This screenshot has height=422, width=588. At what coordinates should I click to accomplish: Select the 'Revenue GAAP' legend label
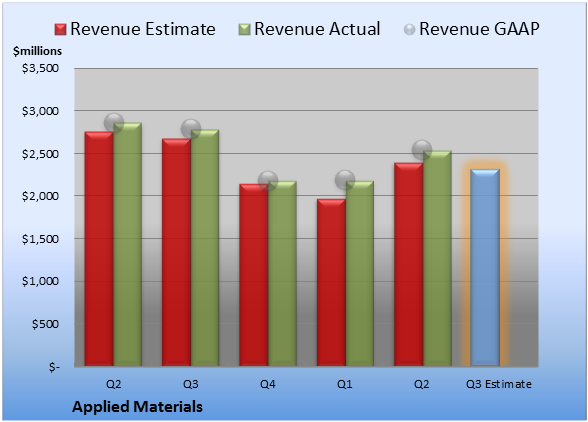(479, 29)
